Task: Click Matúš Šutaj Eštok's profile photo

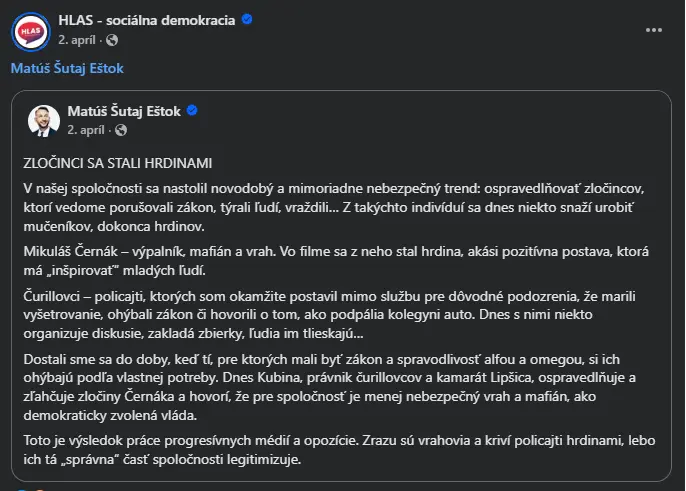Action: click(44, 120)
